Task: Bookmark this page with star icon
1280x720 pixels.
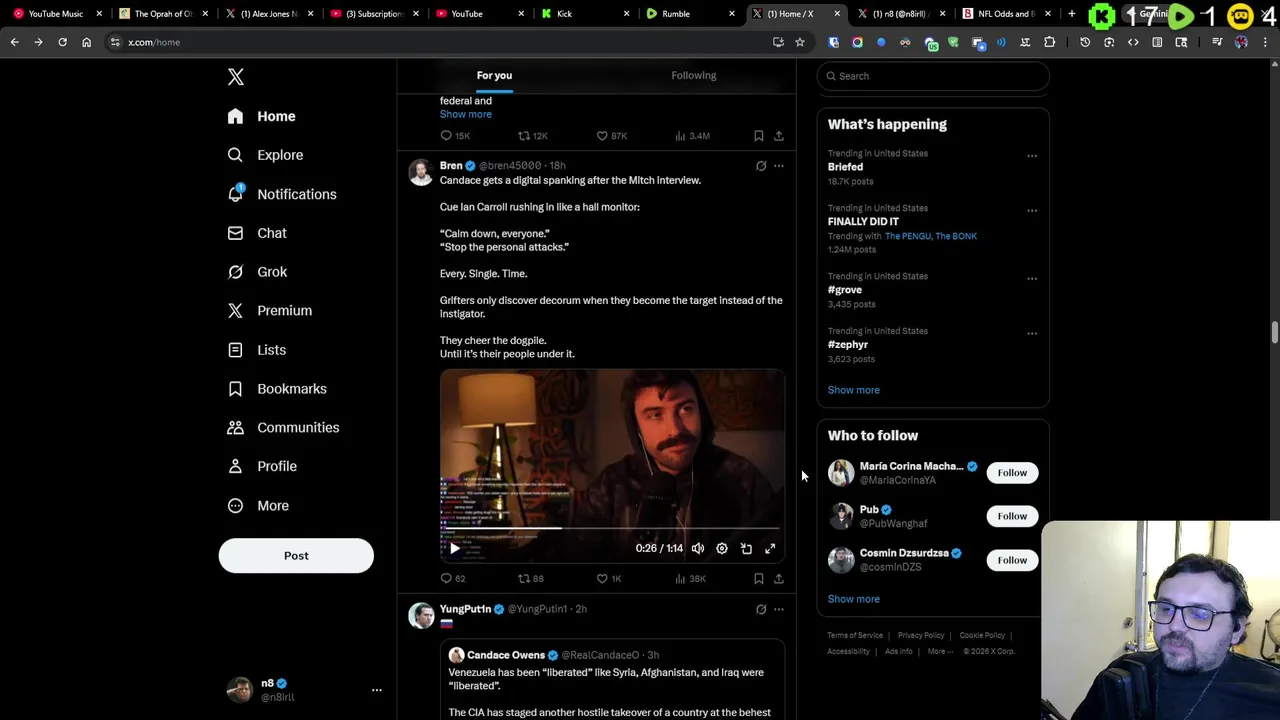Action: (x=800, y=42)
